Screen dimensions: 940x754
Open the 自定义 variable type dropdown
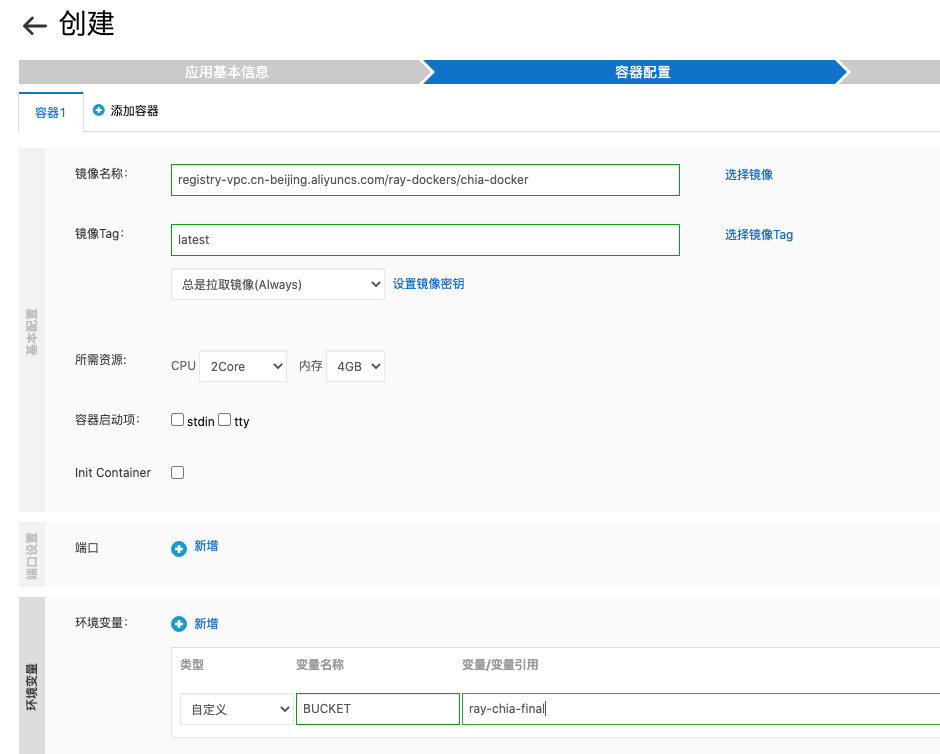[x=237, y=709]
